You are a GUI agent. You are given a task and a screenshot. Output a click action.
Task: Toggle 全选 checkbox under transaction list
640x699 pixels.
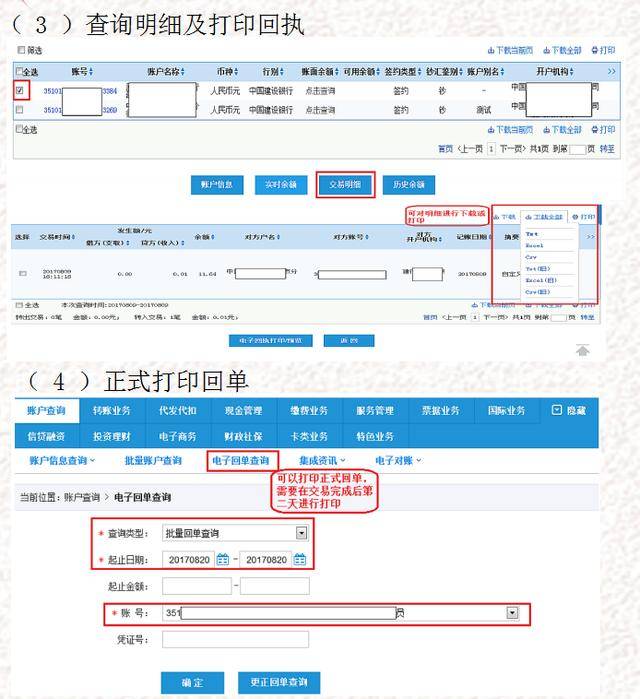pos(19,305)
